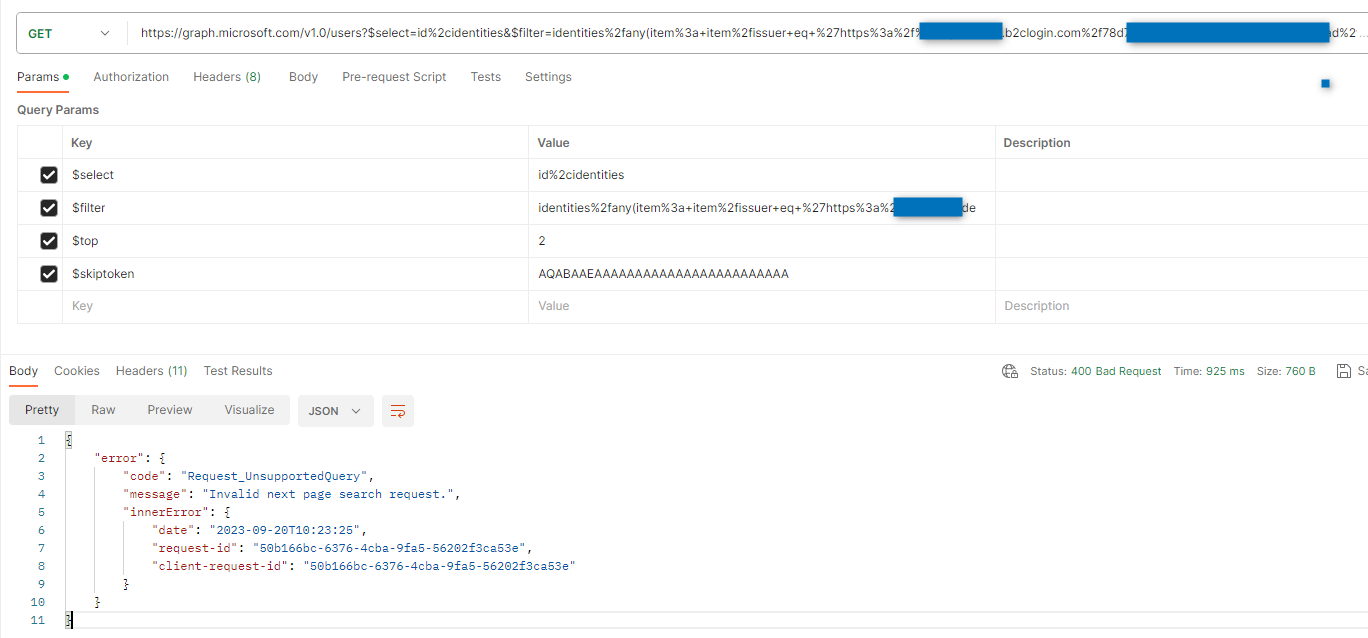
Task: Open the Cookies panel
Action: point(76,370)
